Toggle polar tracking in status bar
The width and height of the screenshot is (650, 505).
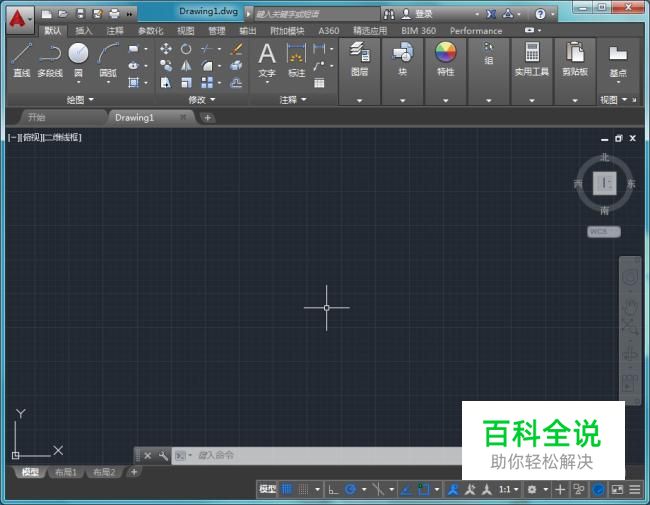(350, 489)
